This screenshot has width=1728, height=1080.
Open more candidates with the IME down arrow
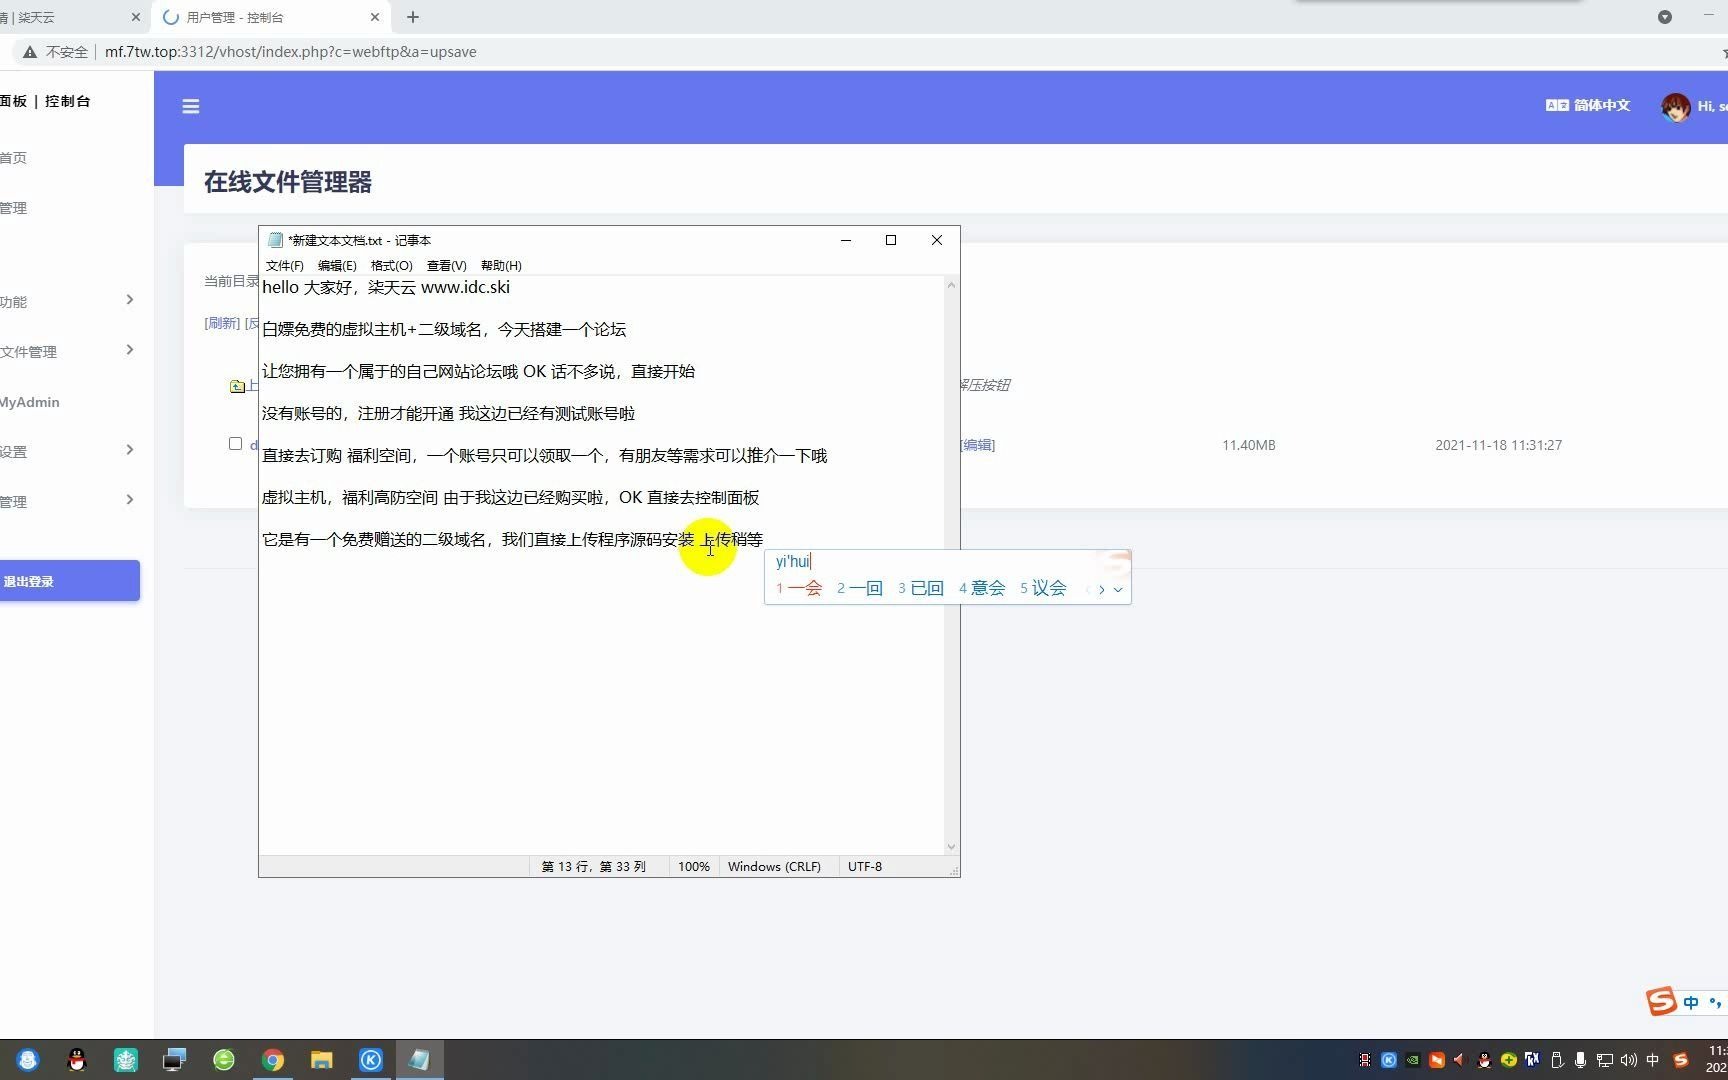click(1117, 589)
